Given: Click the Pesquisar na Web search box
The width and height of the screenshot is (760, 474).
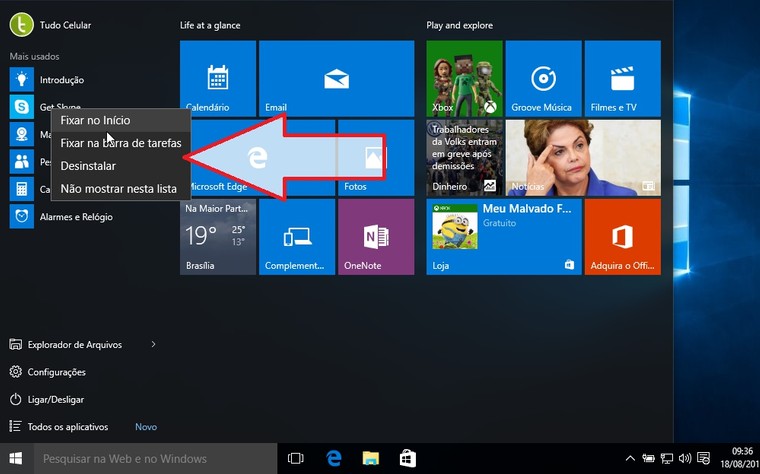Looking at the screenshot, I should [x=150, y=459].
